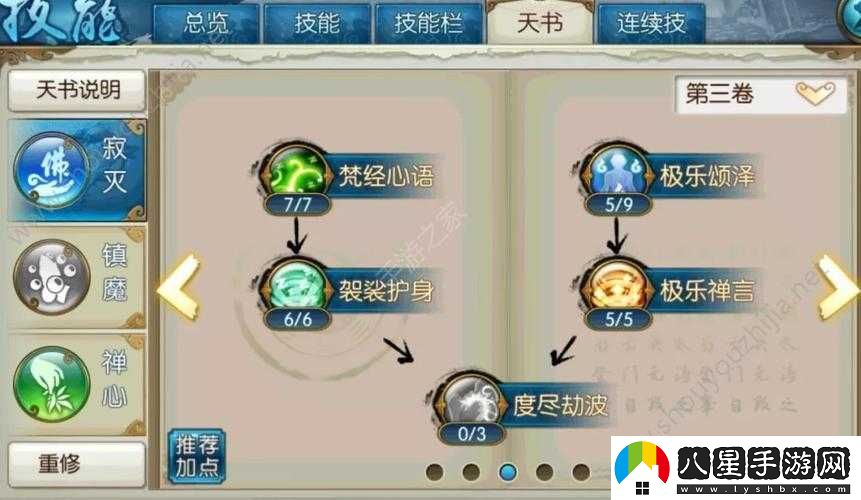Open the 禅心 green hand branch

[77, 384]
